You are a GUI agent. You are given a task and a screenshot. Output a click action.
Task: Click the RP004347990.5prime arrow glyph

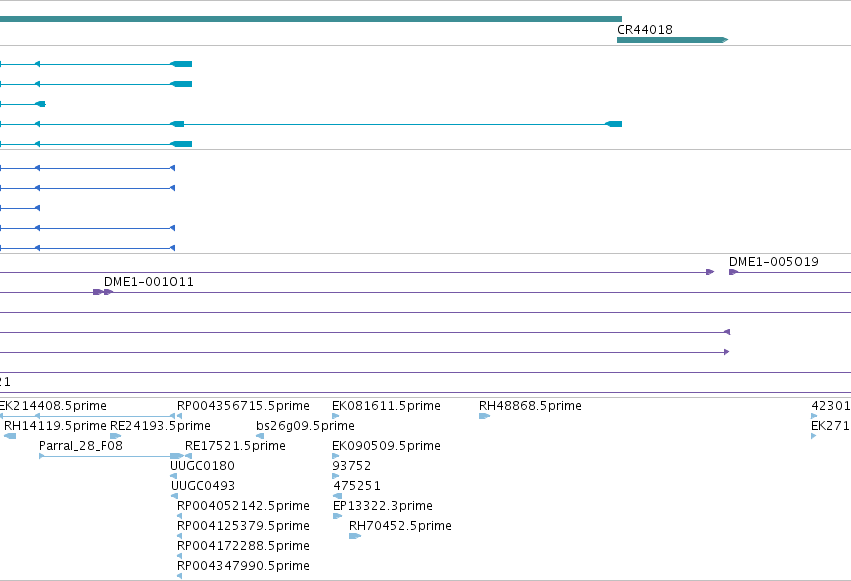click(179, 576)
